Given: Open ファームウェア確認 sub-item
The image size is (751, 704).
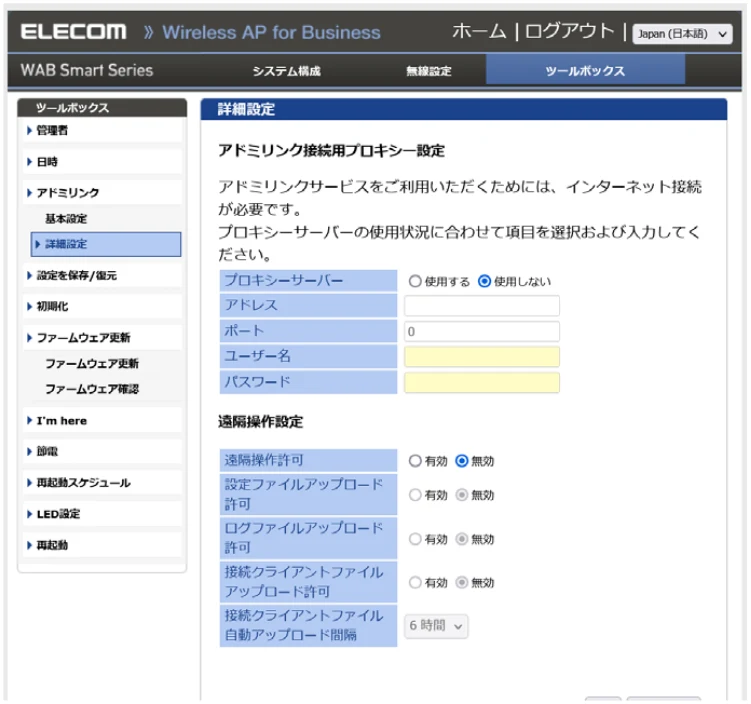Looking at the screenshot, I should tap(92, 389).
